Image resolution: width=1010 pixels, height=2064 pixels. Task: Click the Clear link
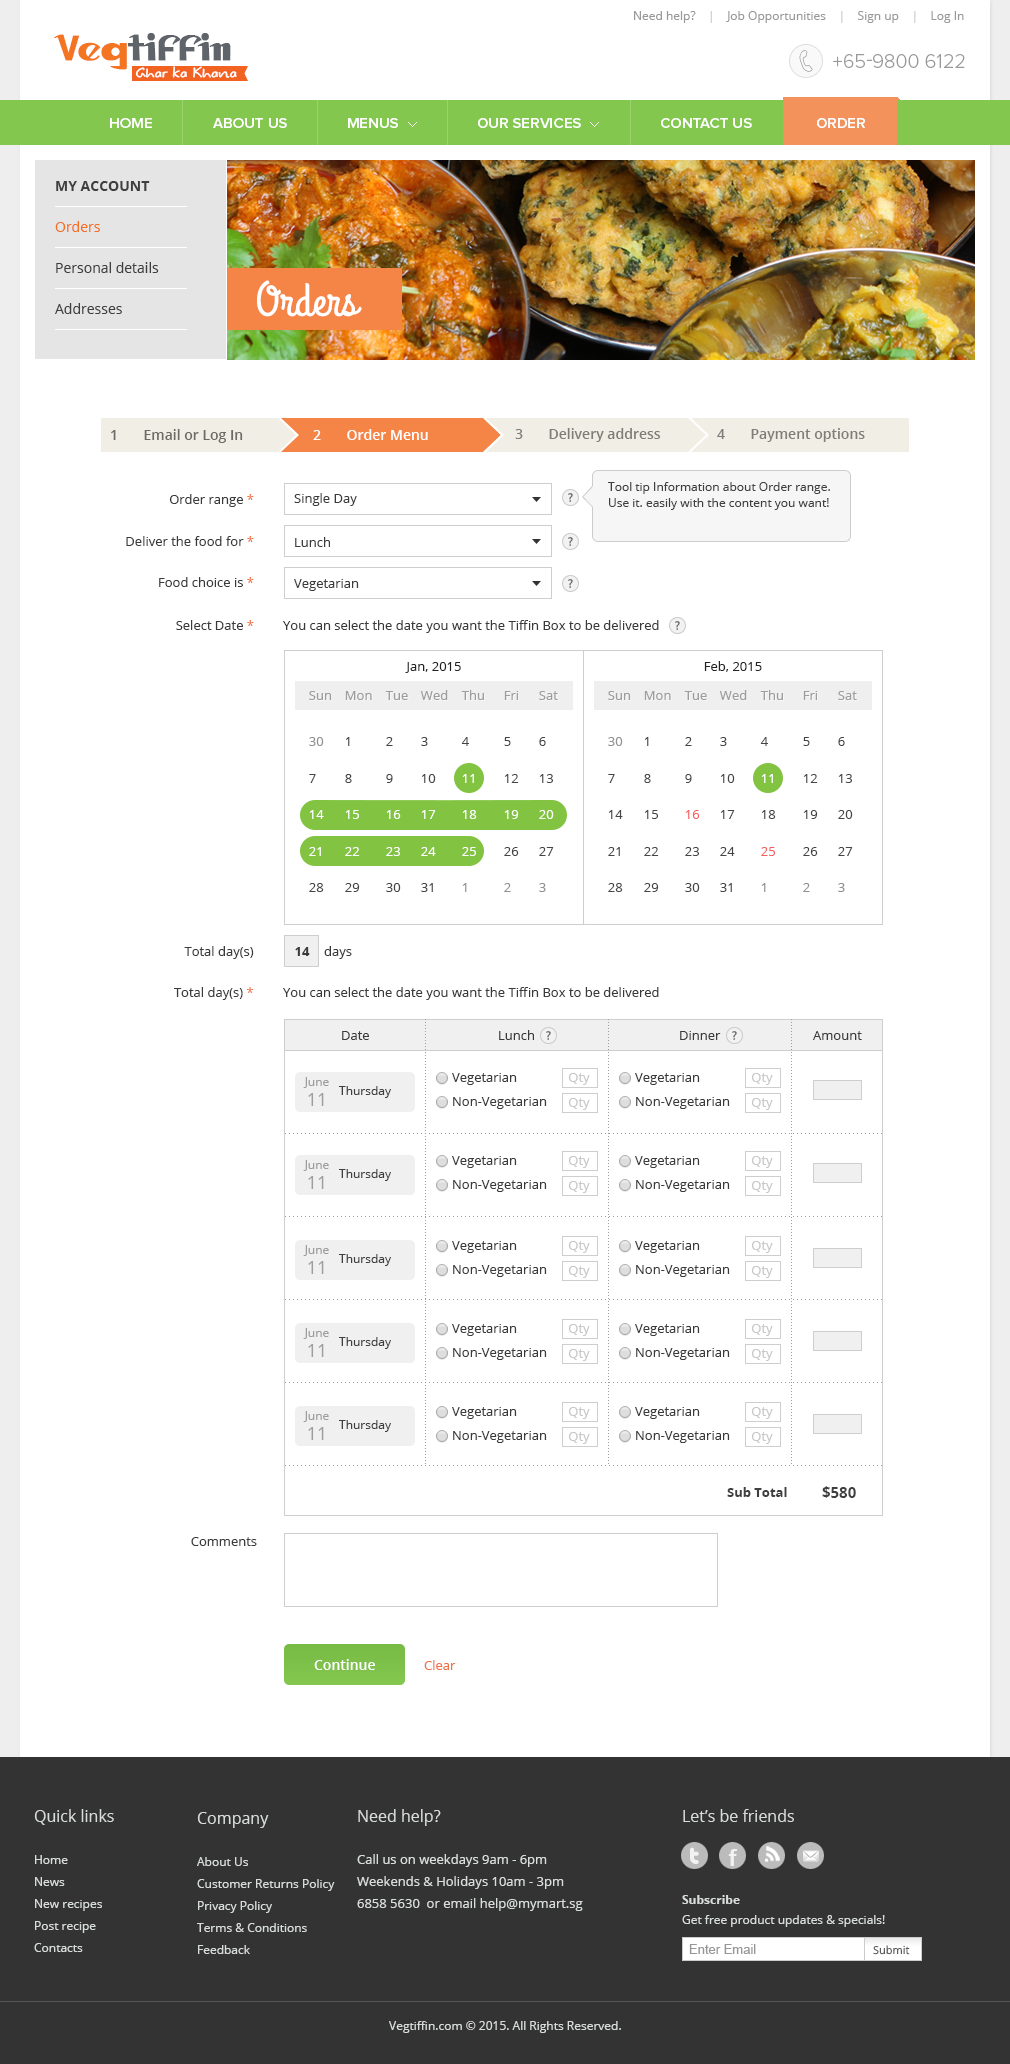(x=439, y=1665)
